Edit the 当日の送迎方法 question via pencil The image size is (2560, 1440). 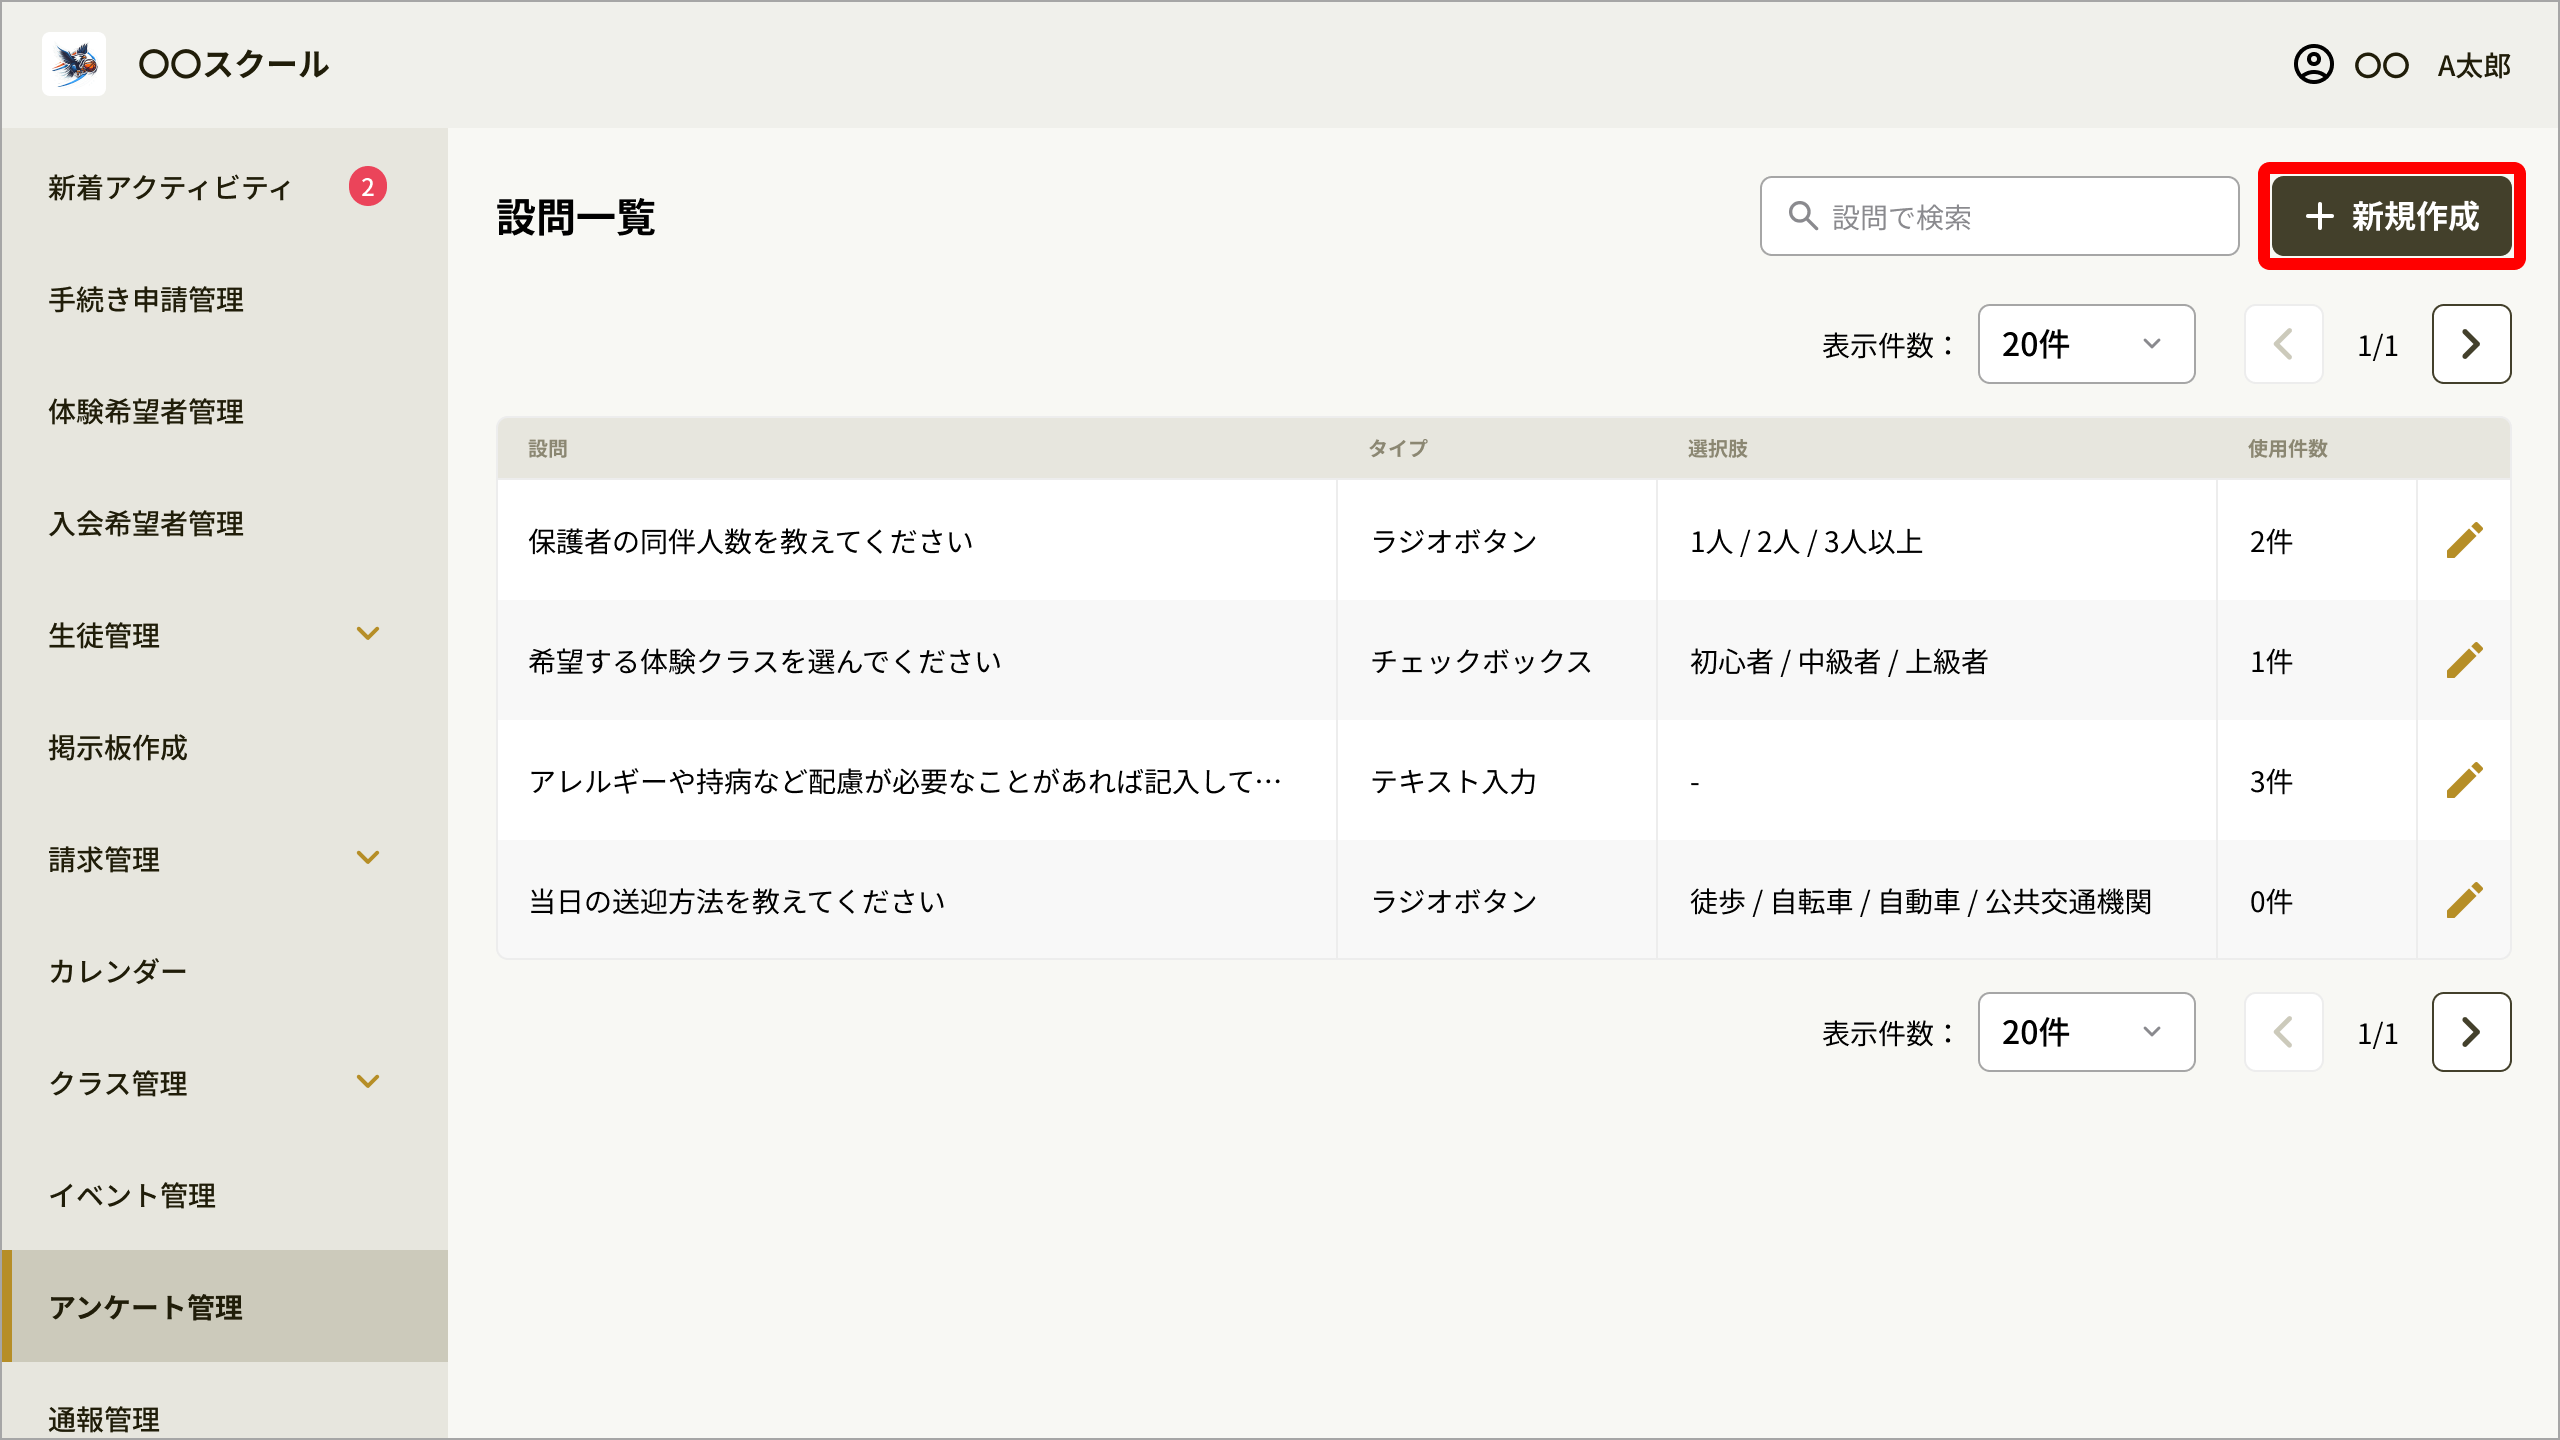pyautogui.click(x=2464, y=900)
